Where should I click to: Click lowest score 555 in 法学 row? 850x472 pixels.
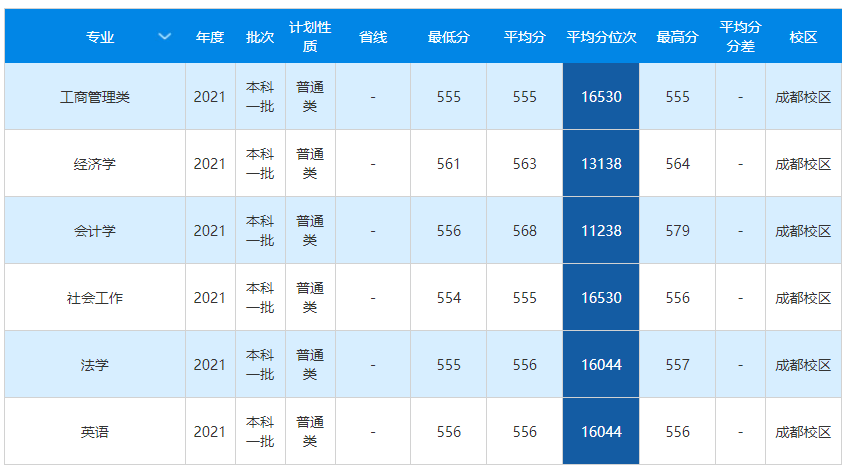tap(448, 365)
